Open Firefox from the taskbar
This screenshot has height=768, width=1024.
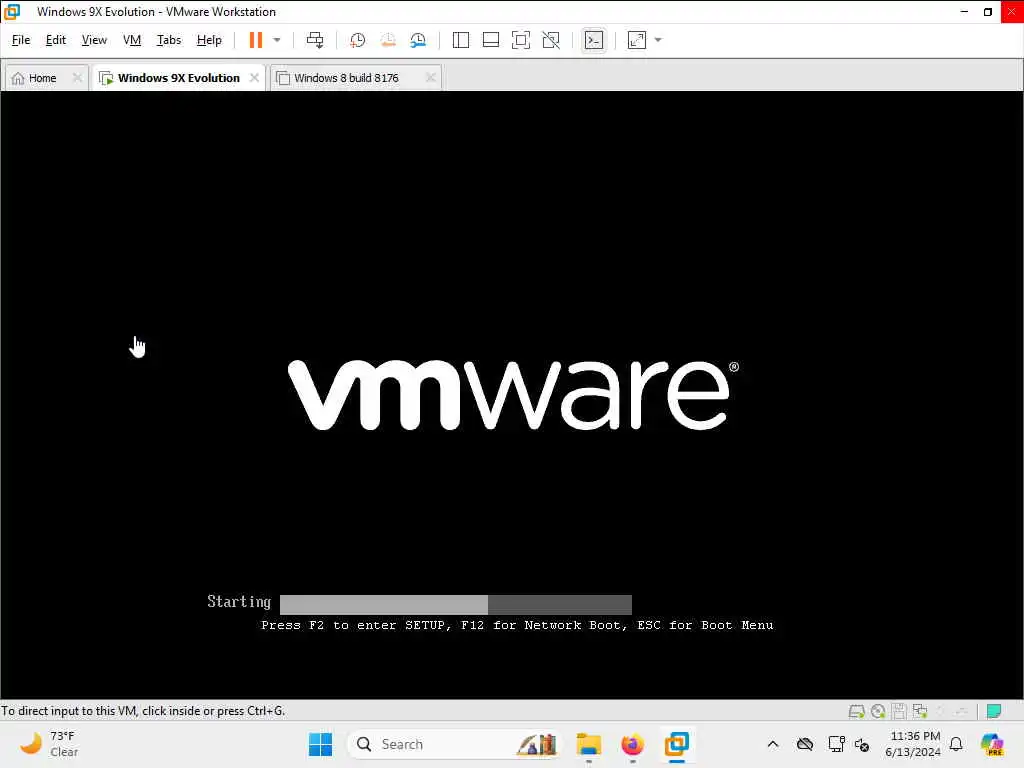[632, 744]
